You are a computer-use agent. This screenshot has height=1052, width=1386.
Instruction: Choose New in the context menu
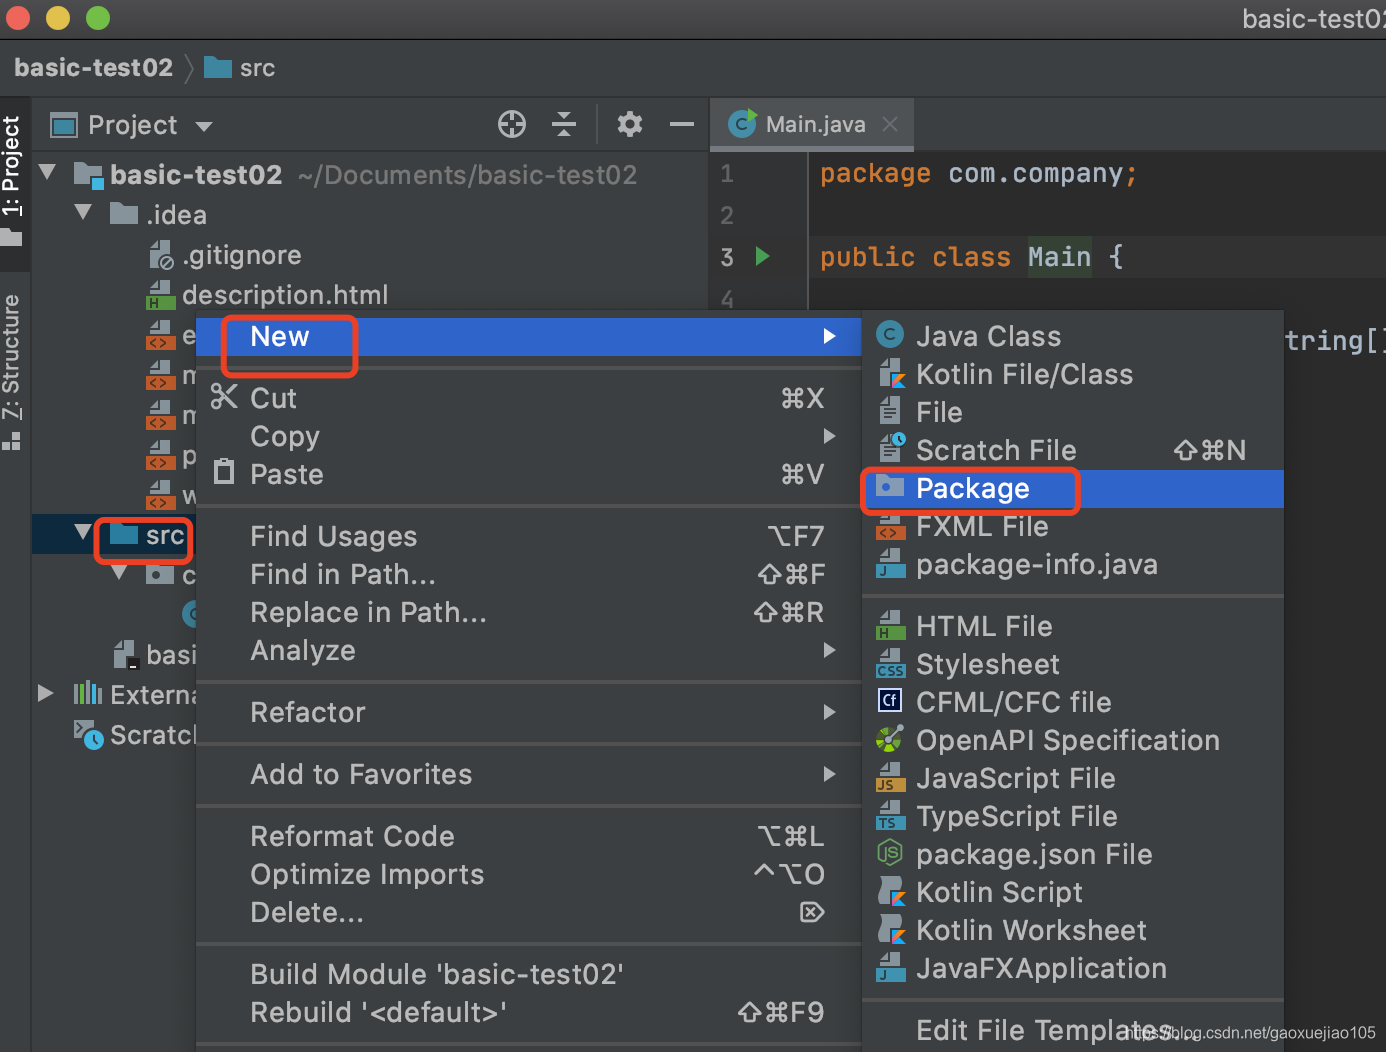click(x=528, y=337)
